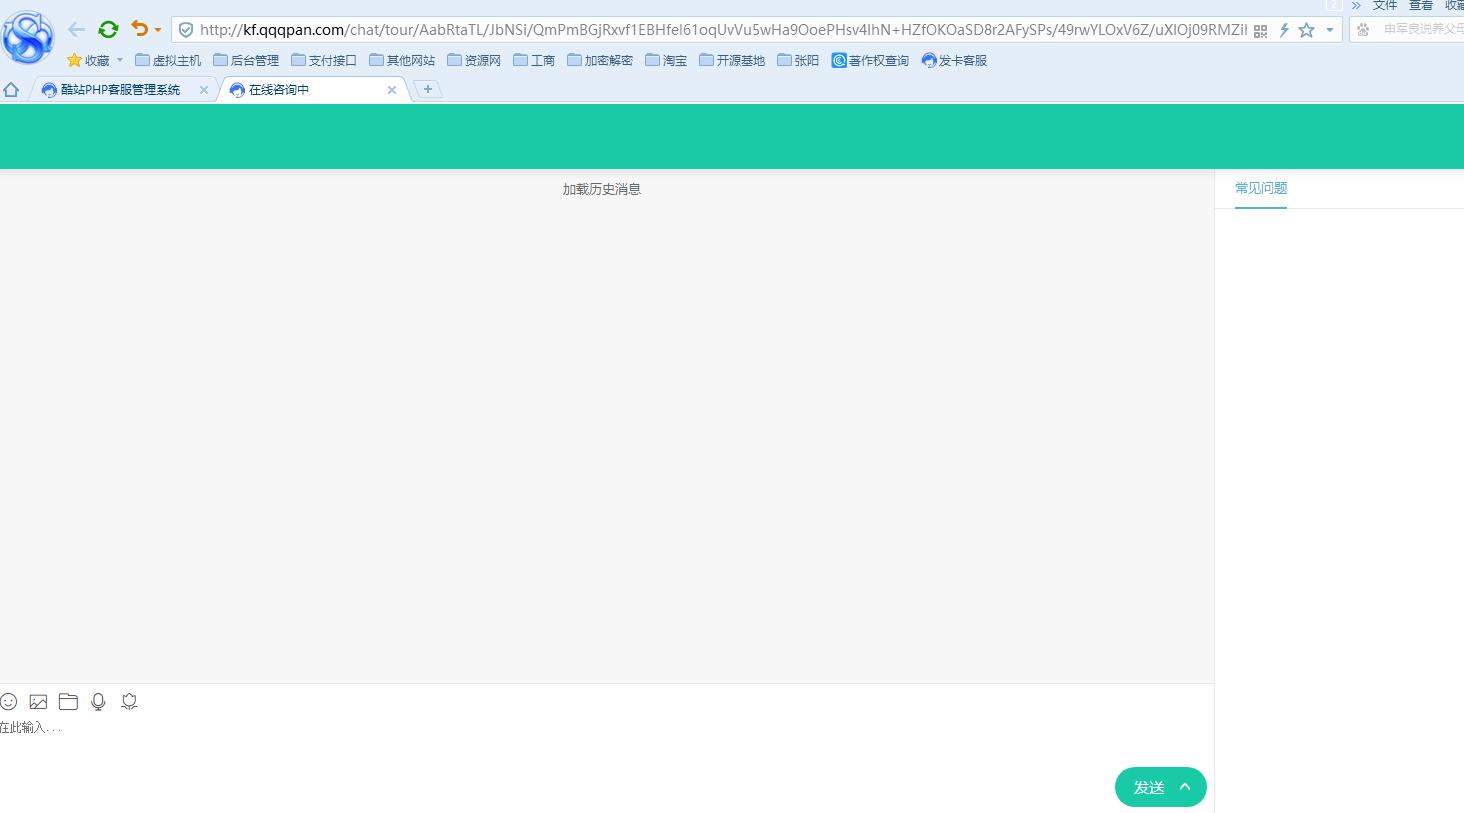Viewport: 1464px width, 813px height.
Task: Click the microphone voice message icon
Action: (98, 702)
